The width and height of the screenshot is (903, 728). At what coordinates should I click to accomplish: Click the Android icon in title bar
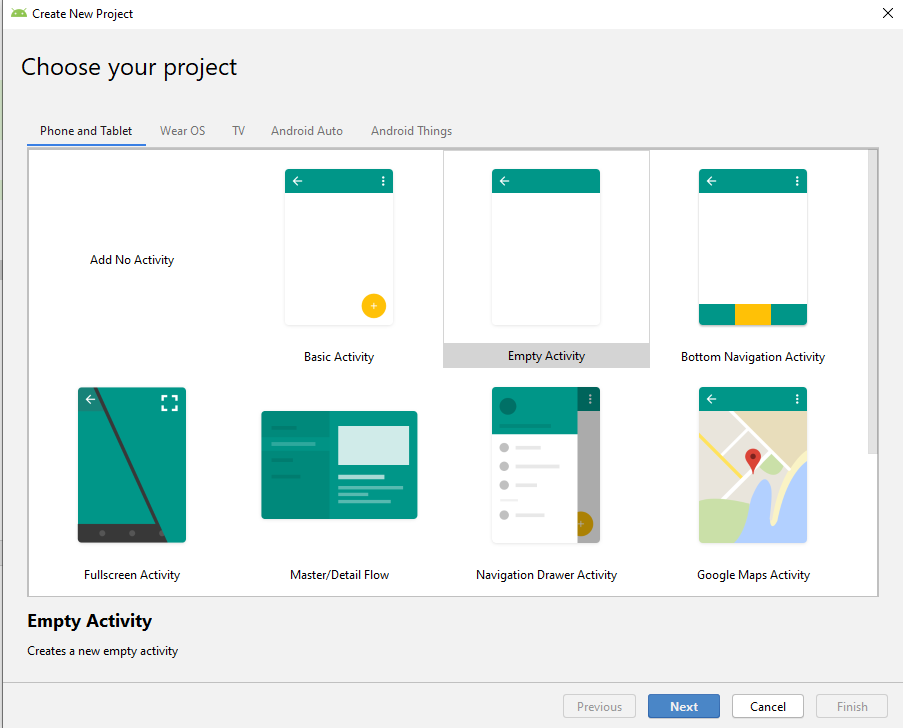(18, 13)
